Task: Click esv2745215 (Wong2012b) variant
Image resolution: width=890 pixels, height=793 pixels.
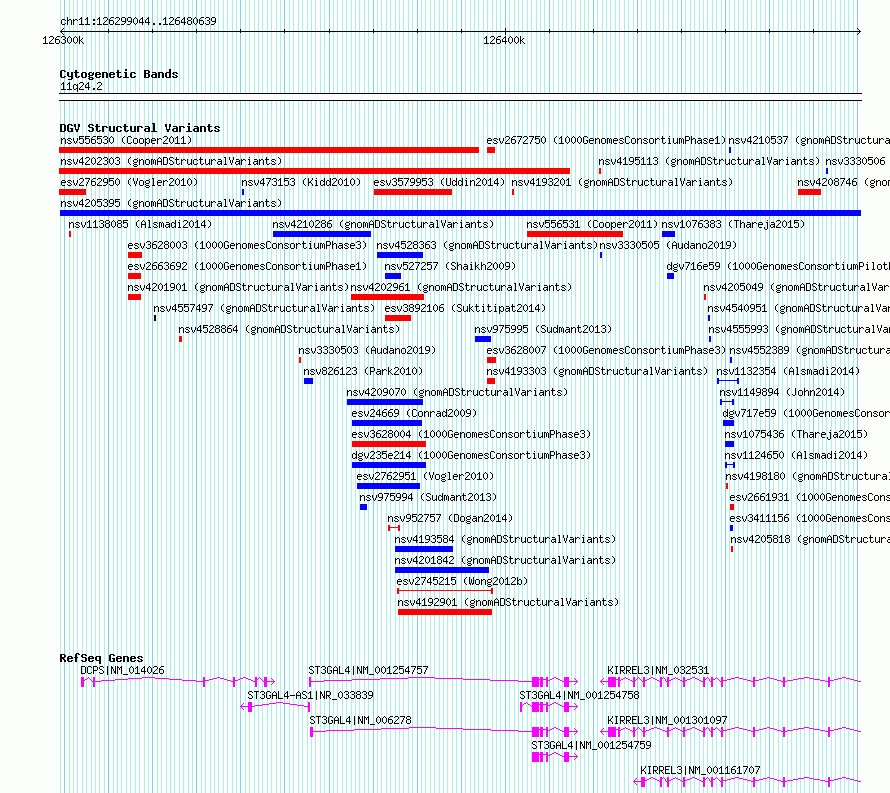Action: pyautogui.click(x=462, y=581)
